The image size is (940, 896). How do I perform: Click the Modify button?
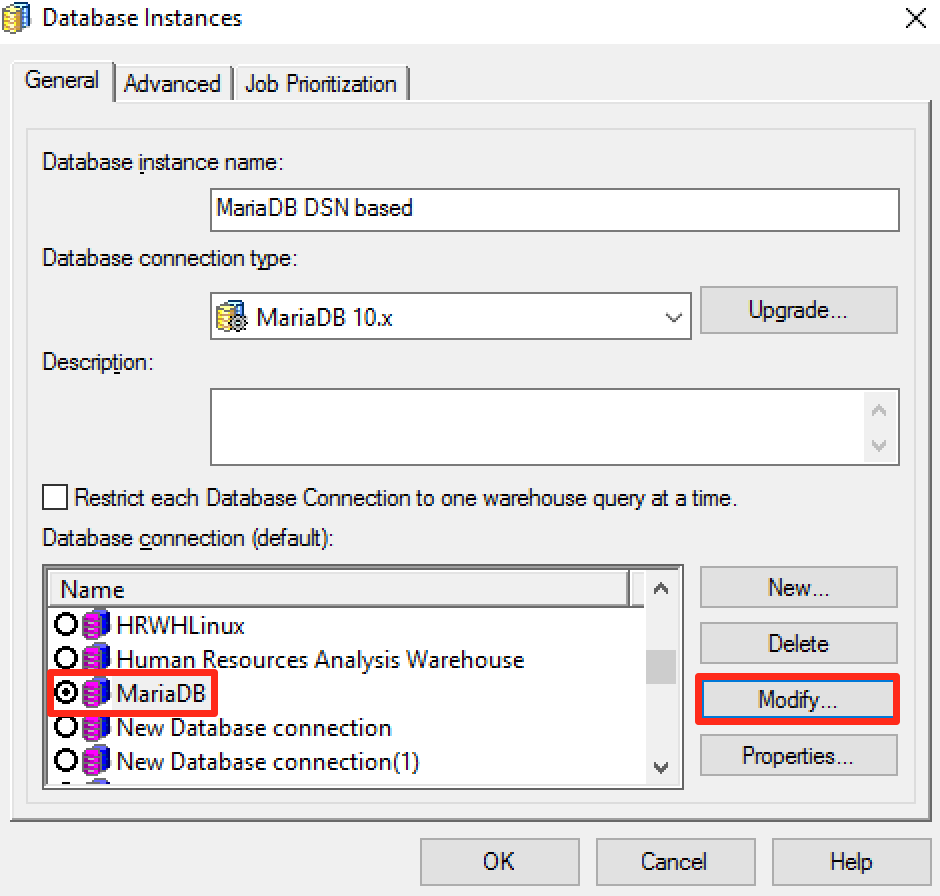(x=797, y=699)
